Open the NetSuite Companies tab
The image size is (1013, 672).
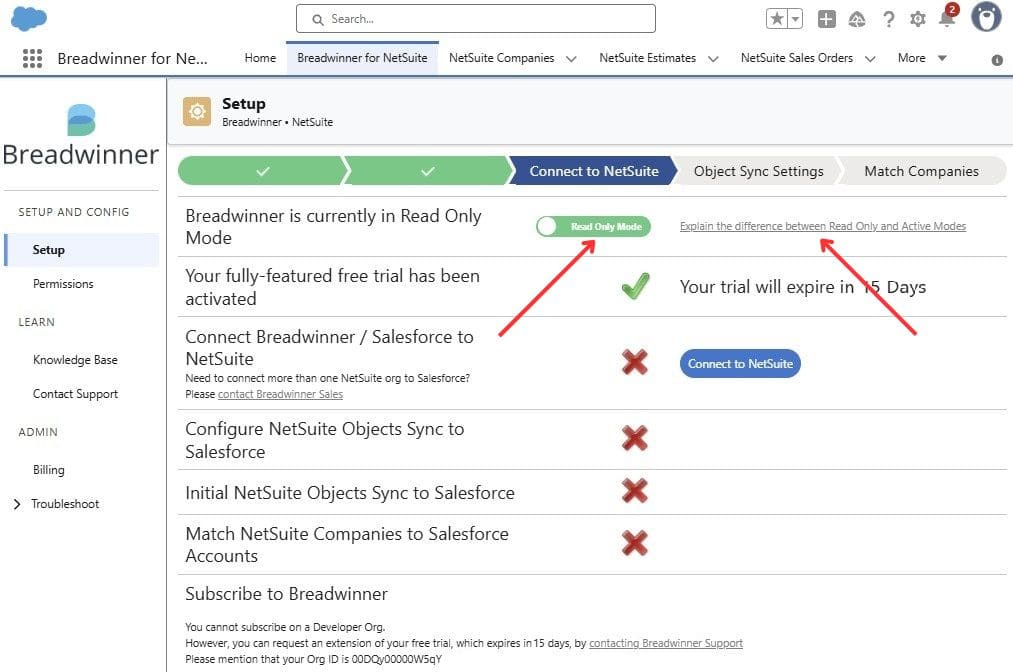coord(501,58)
